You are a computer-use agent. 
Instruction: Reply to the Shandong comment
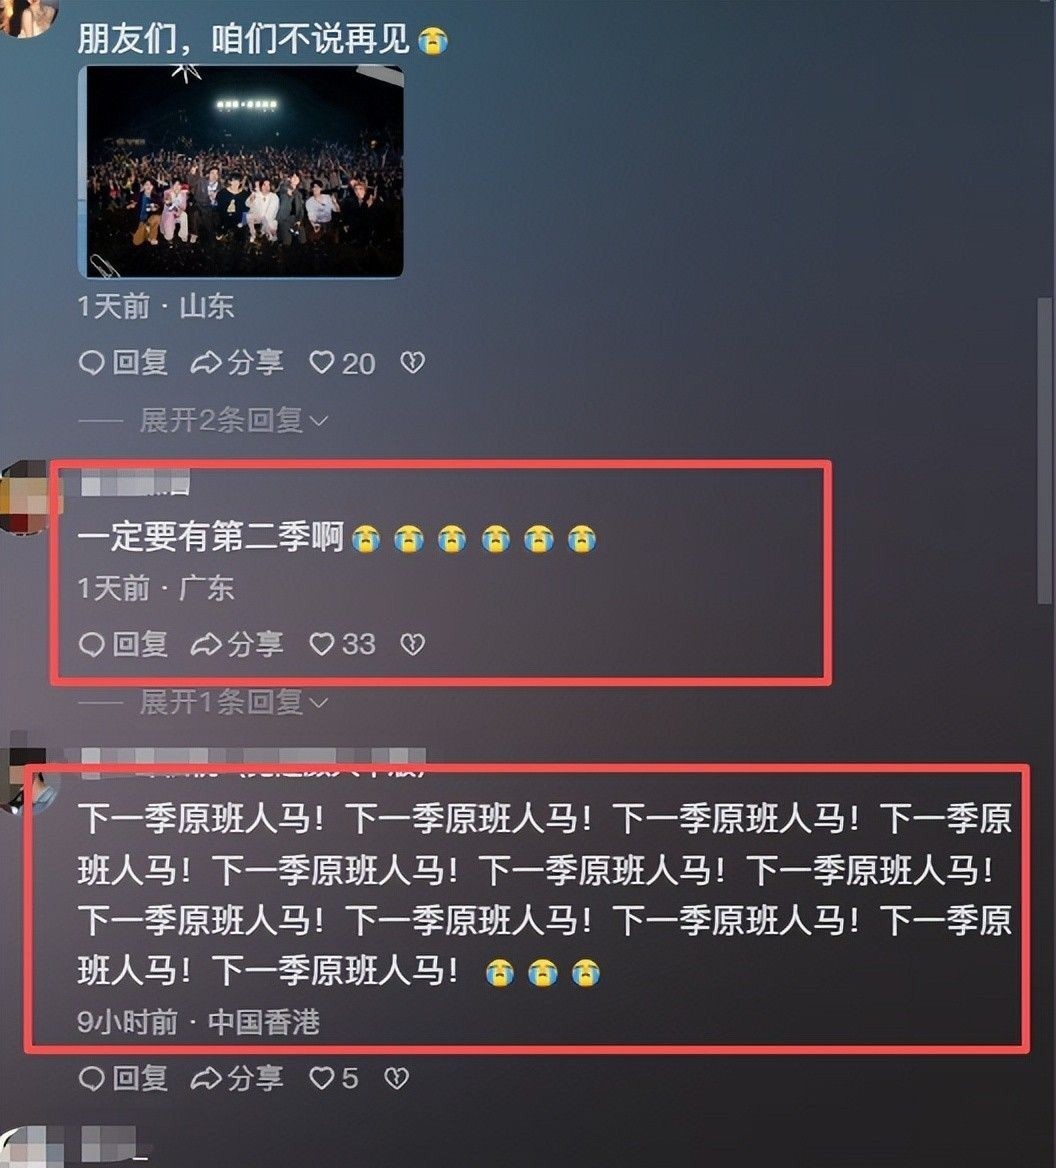point(123,363)
